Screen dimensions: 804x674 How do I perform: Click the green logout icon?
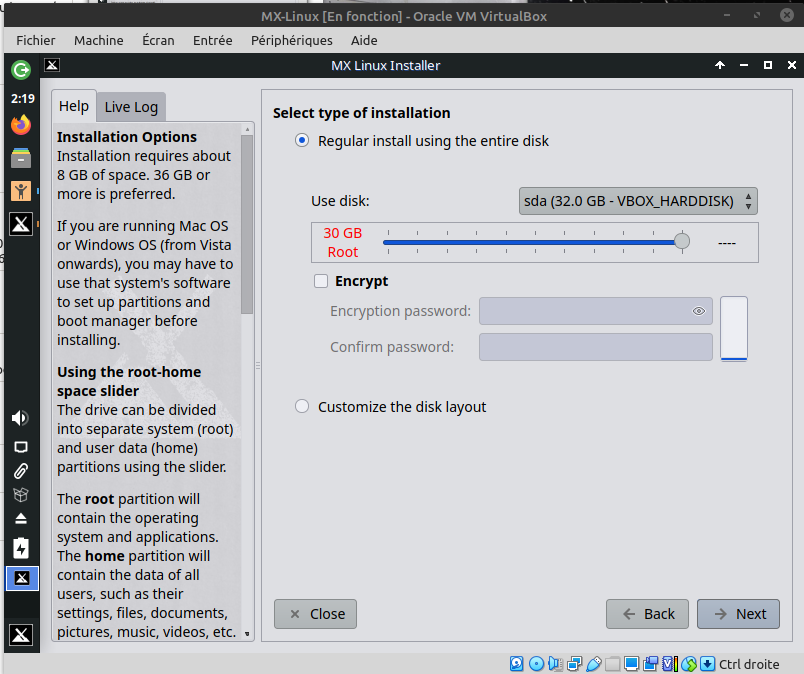pos(21,70)
